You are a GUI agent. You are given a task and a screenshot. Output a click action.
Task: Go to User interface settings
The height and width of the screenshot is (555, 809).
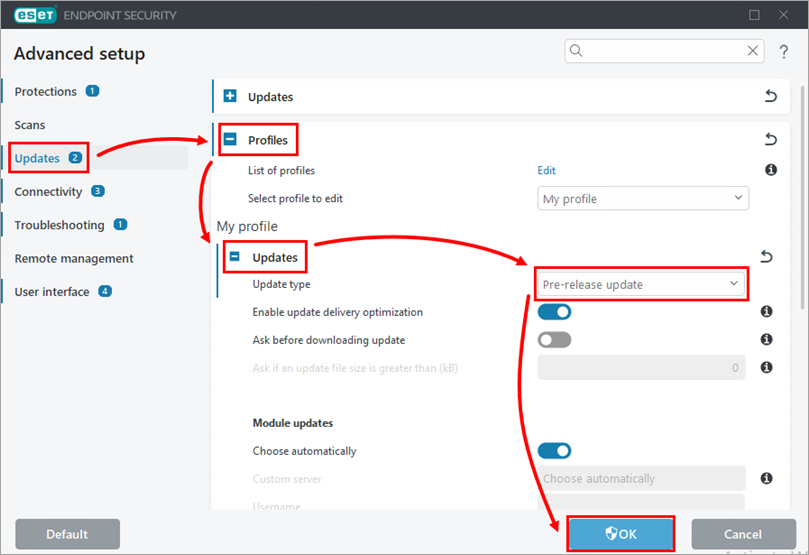pos(52,292)
